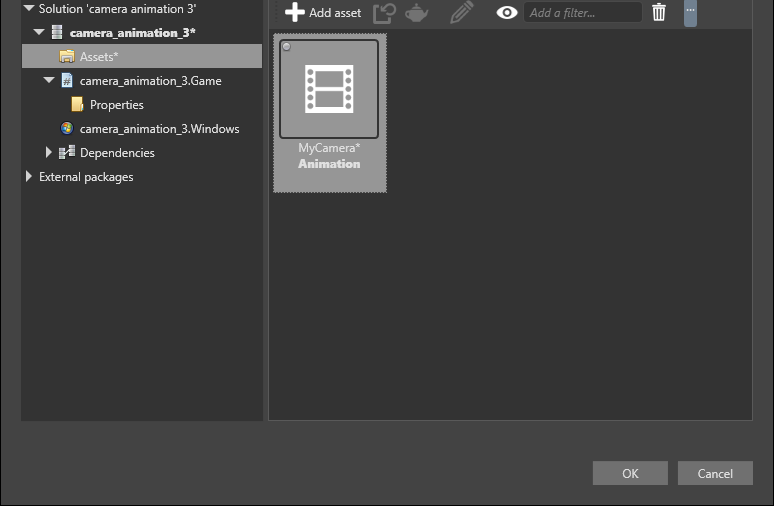Expand External packages node
Image resolution: width=774 pixels, height=506 pixels.
28,176
